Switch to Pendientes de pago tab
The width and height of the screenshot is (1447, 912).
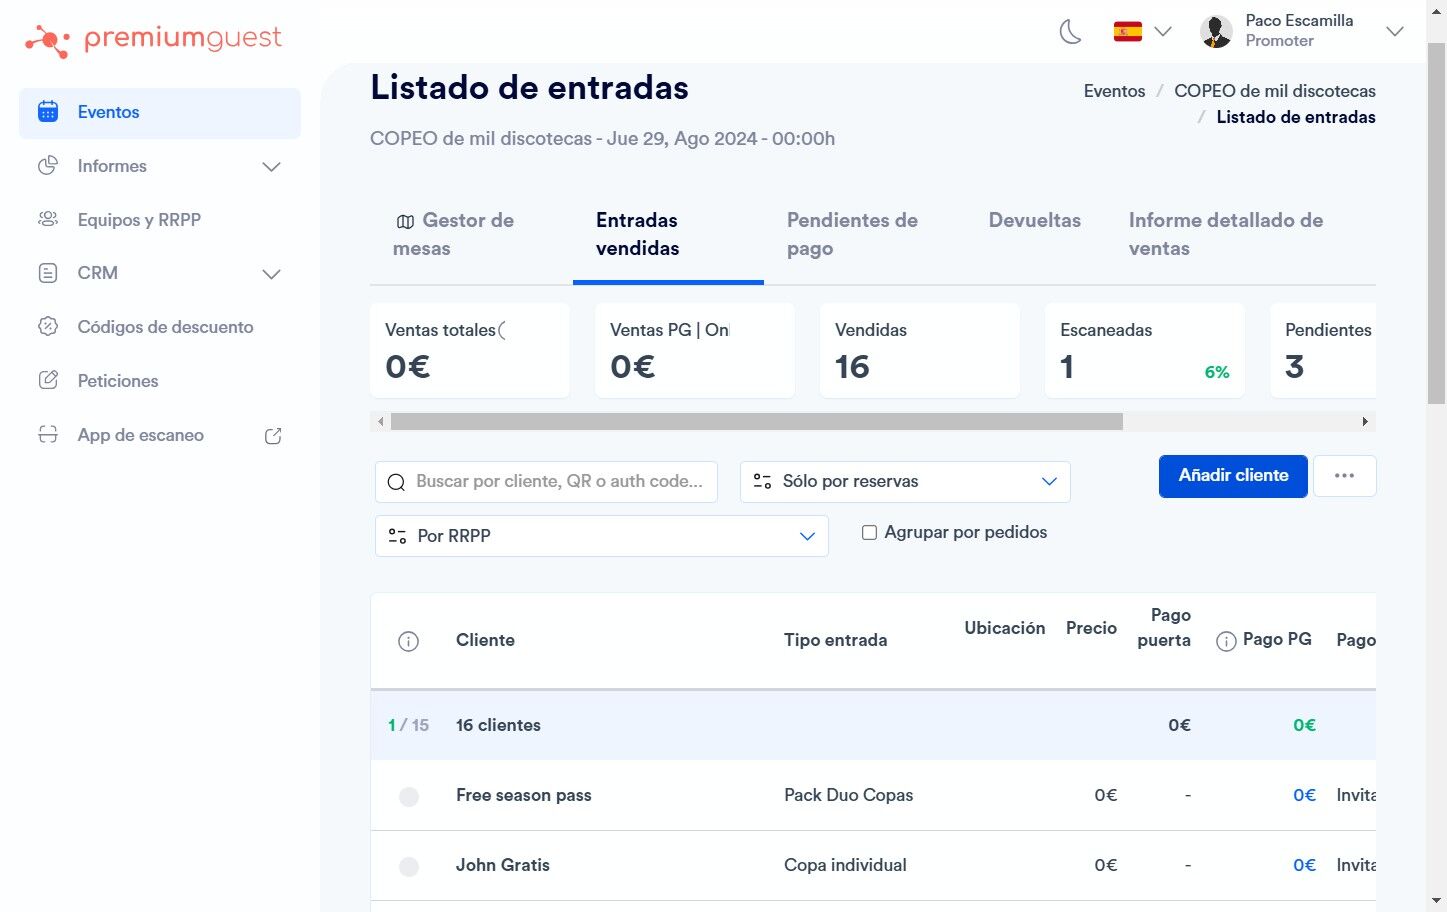point(852,234)
